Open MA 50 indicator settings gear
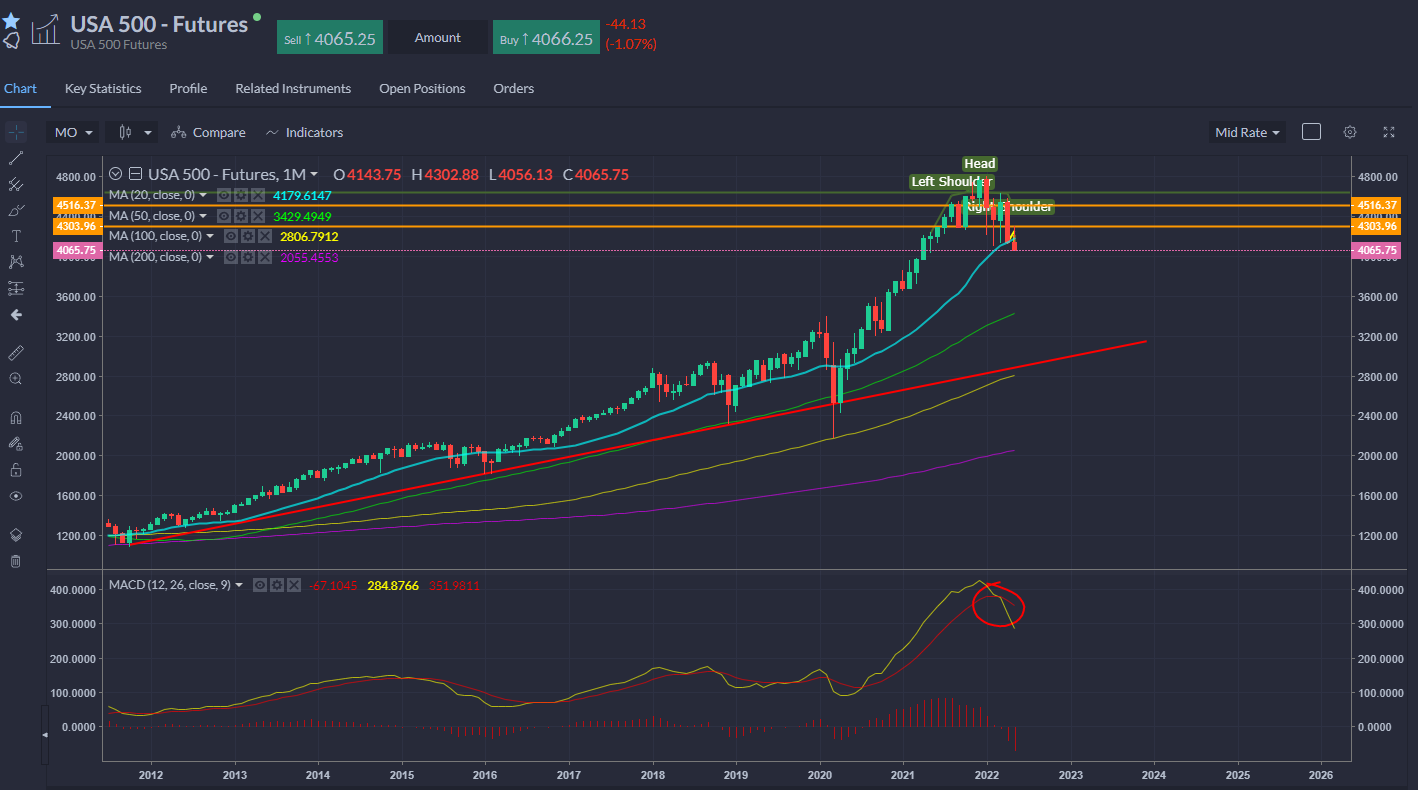The width and height of the screenshot is (1418, 790). (x=241, y=216)
